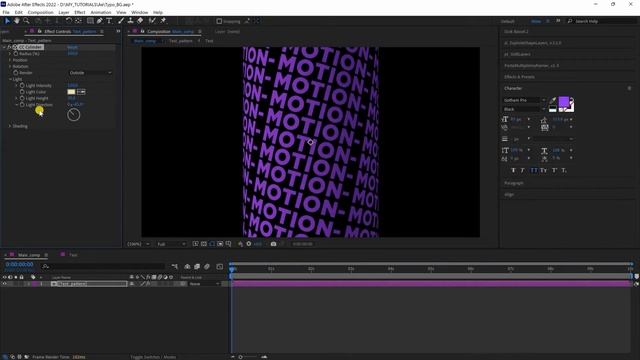Viewport: 640px width, 360px height.
Task: Click the composition flowchart icon in the timeline
Action: point(175,267)
